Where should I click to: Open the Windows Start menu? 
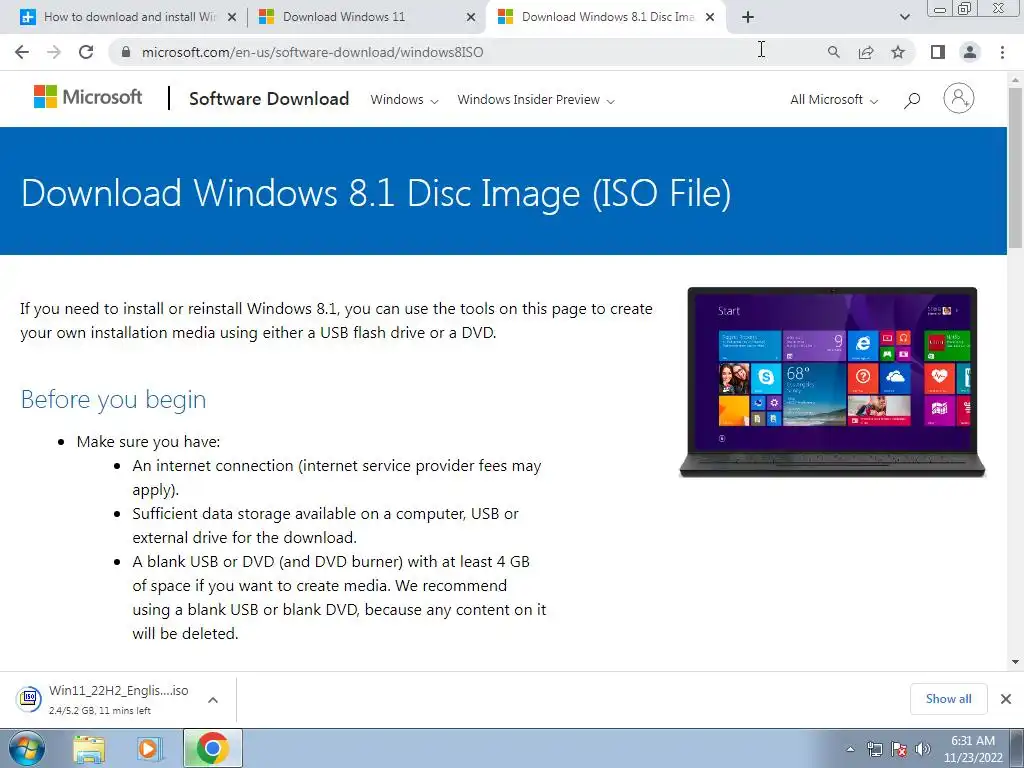click(27, 748)
